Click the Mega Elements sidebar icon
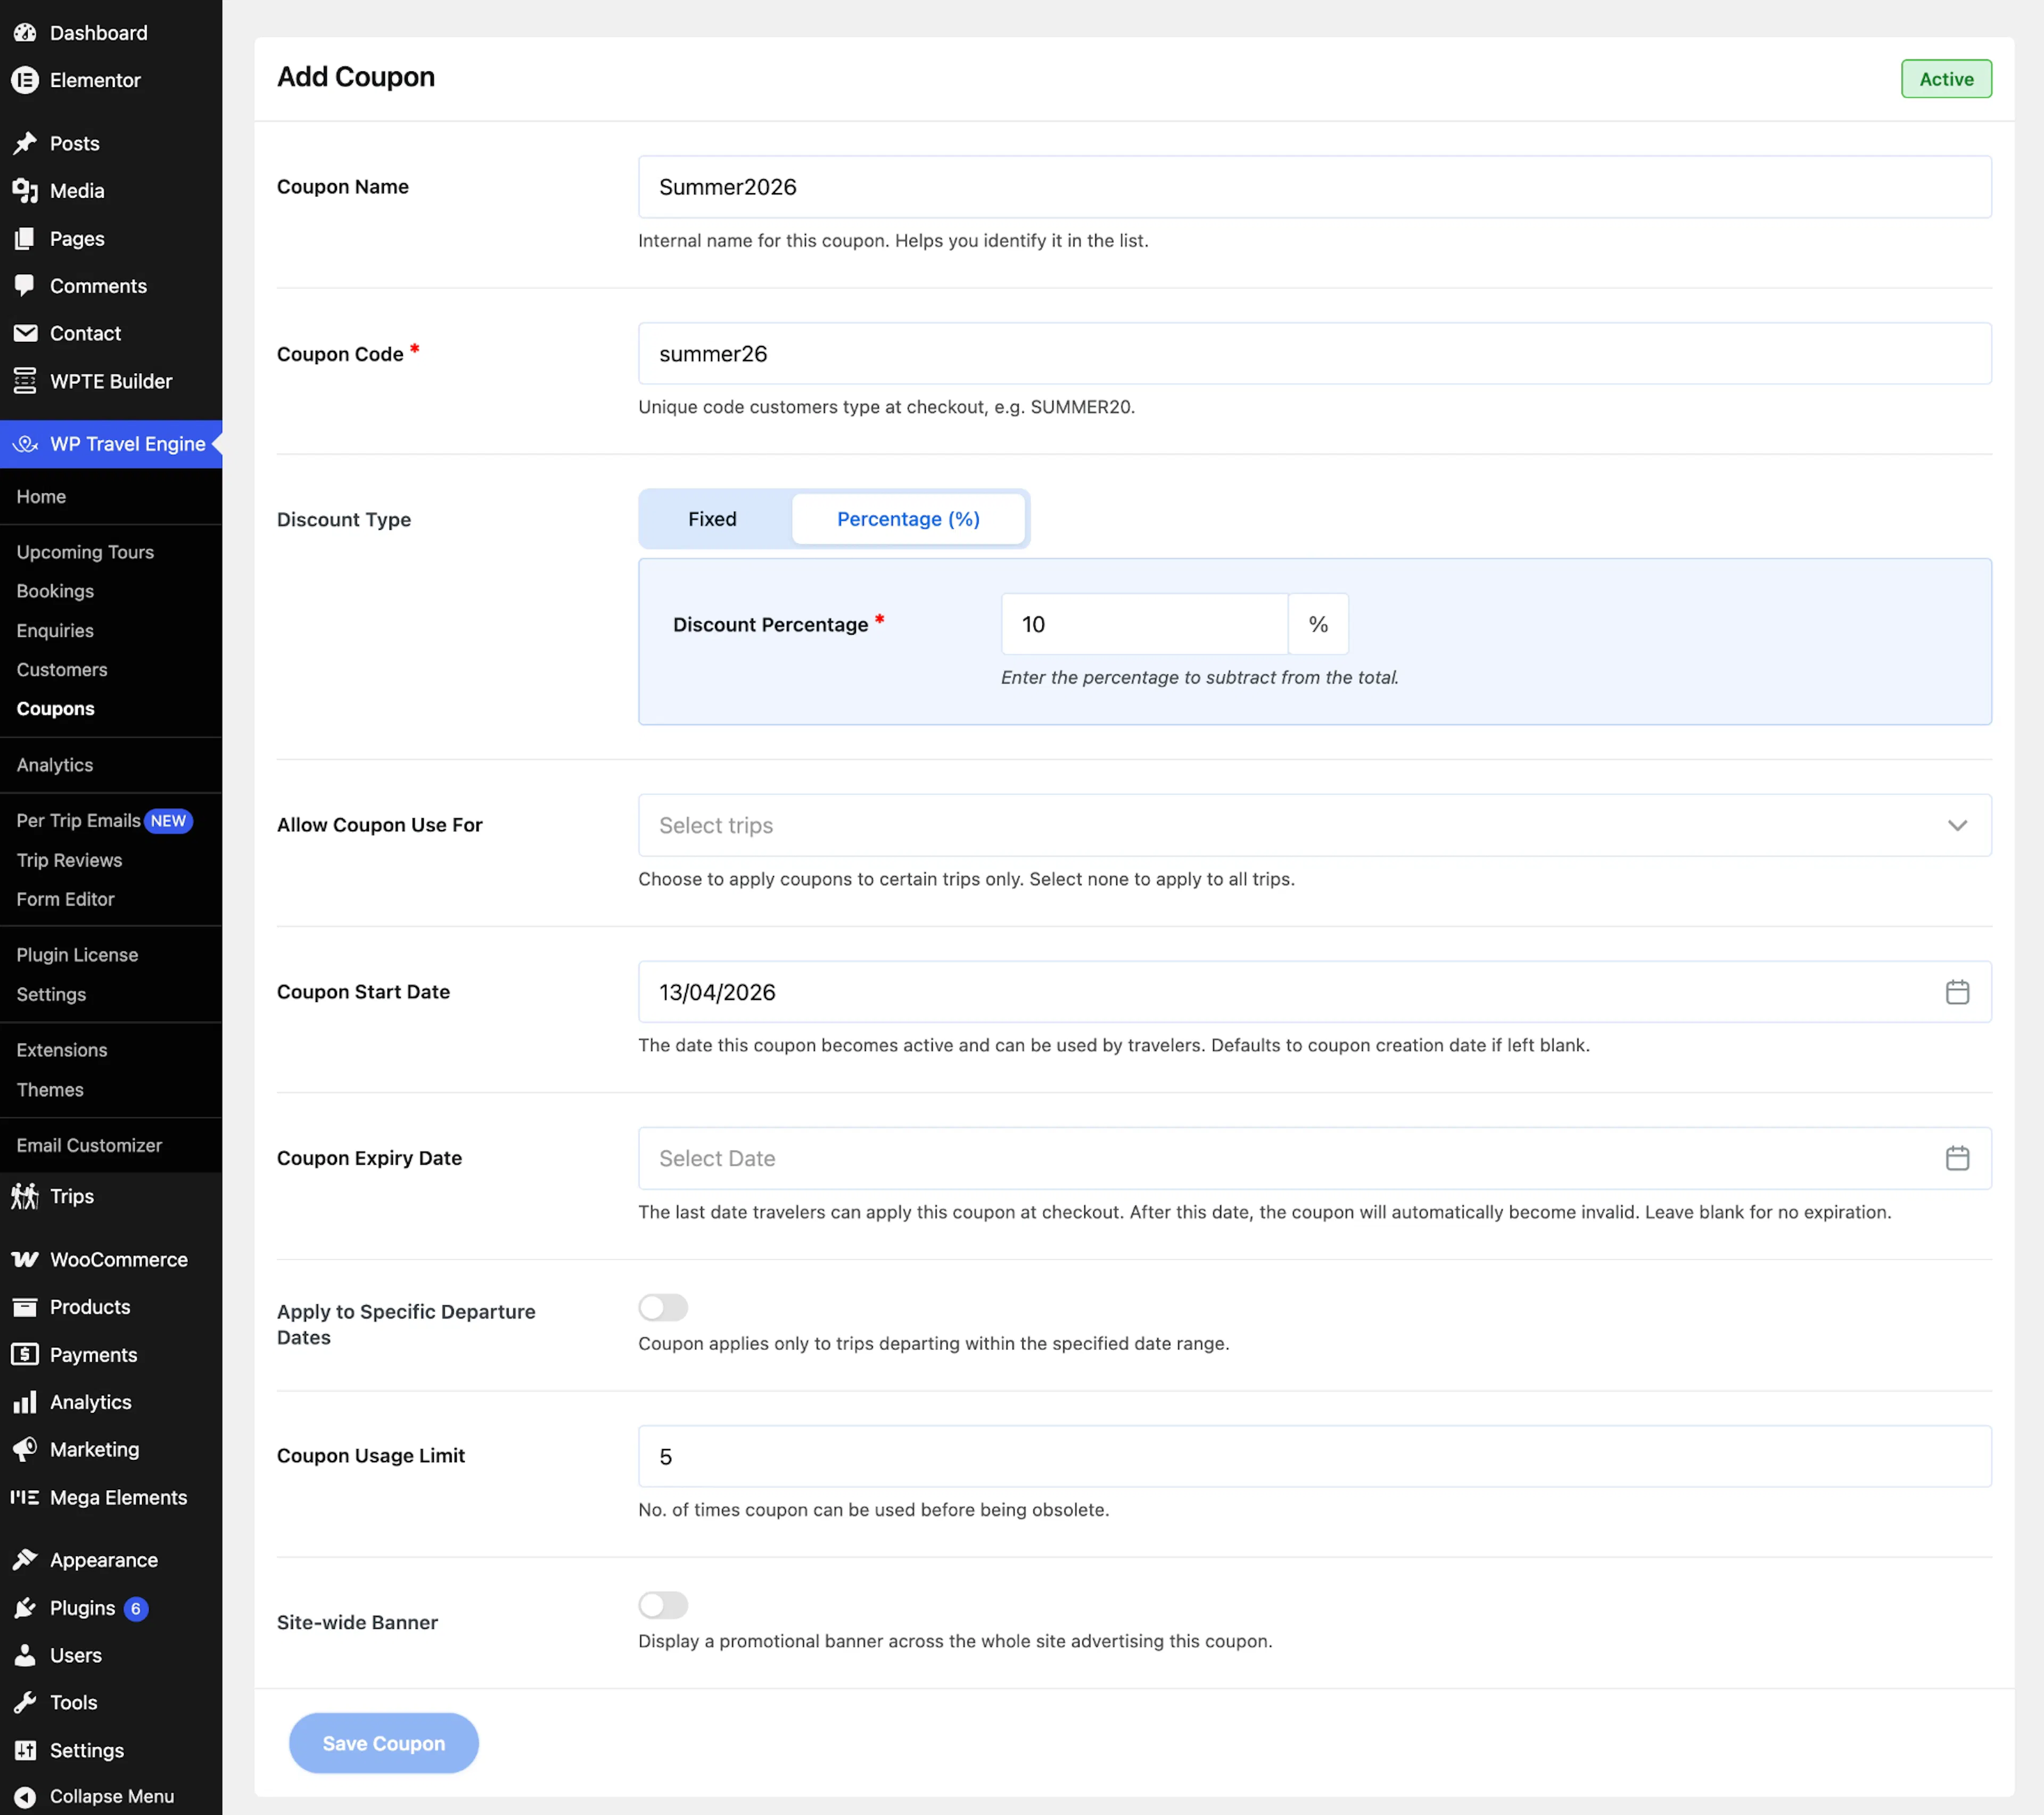 pos(25,1497)
